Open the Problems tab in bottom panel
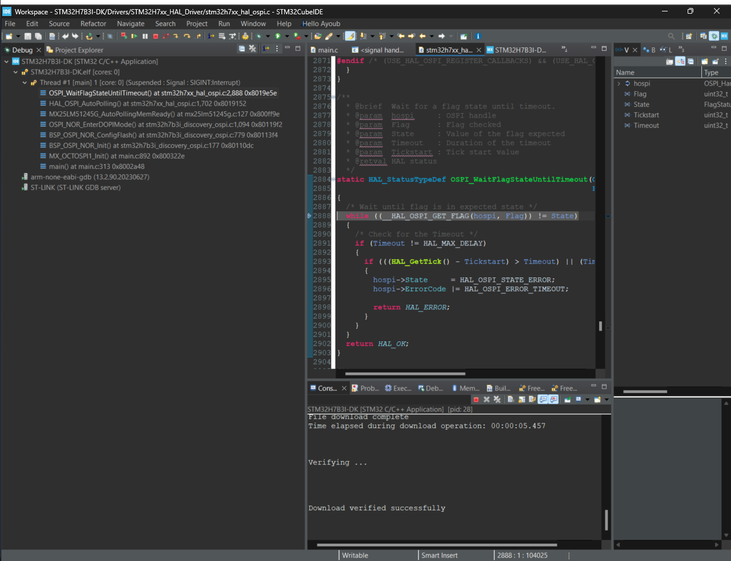 pos(365,388)
